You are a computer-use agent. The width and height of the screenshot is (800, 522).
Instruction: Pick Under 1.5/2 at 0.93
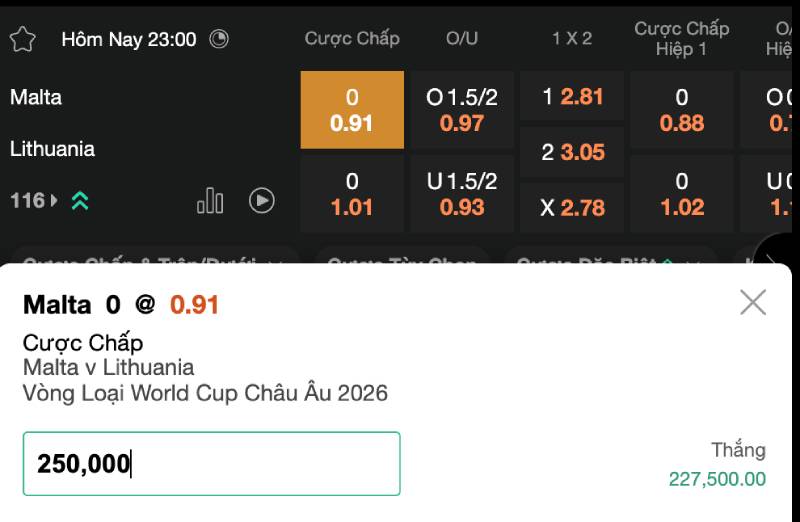pos(462,194)
